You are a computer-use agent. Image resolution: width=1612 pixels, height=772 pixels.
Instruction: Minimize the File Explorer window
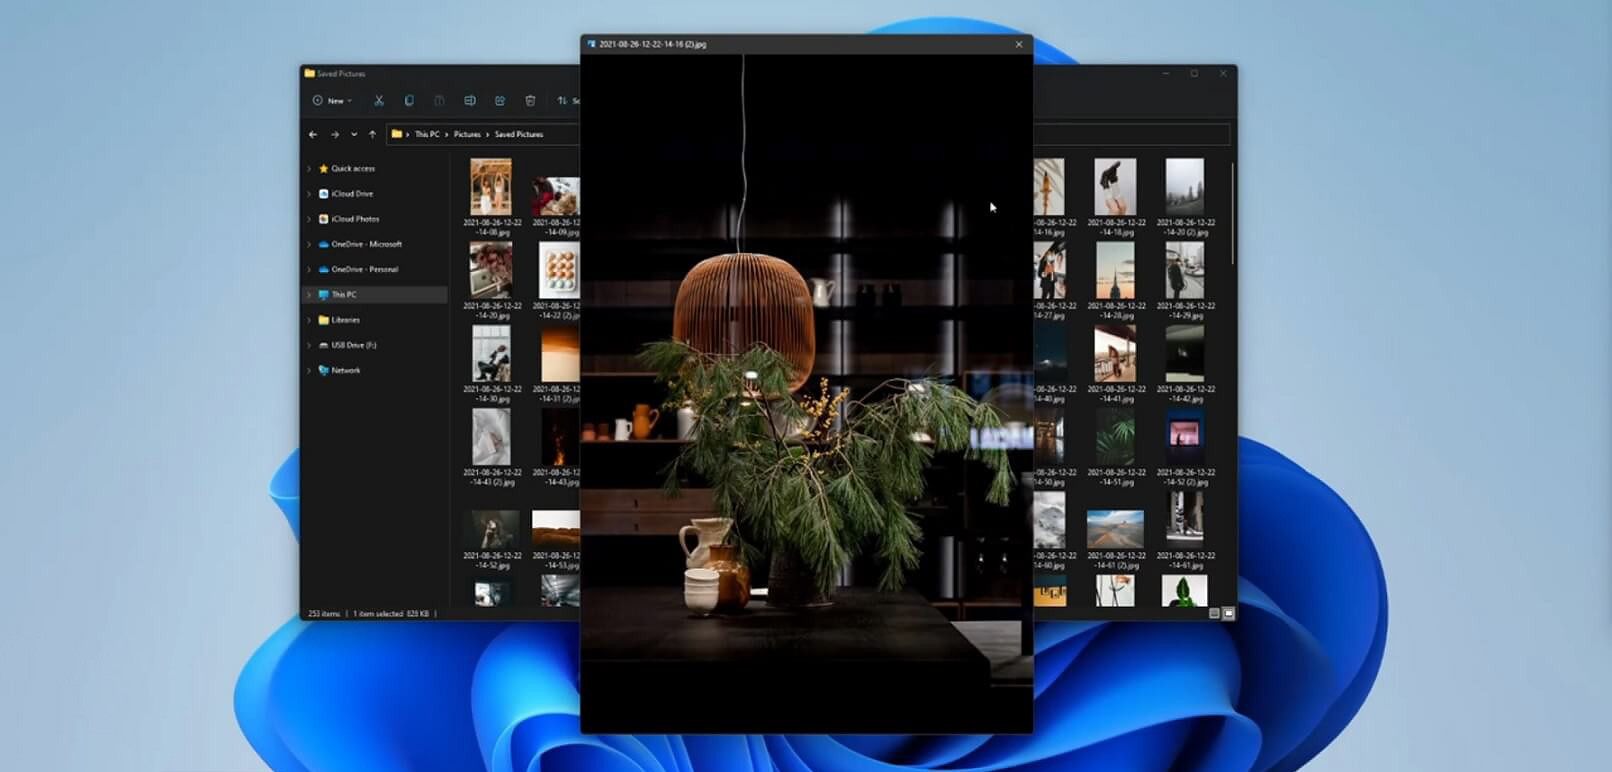coord(1166,73)
